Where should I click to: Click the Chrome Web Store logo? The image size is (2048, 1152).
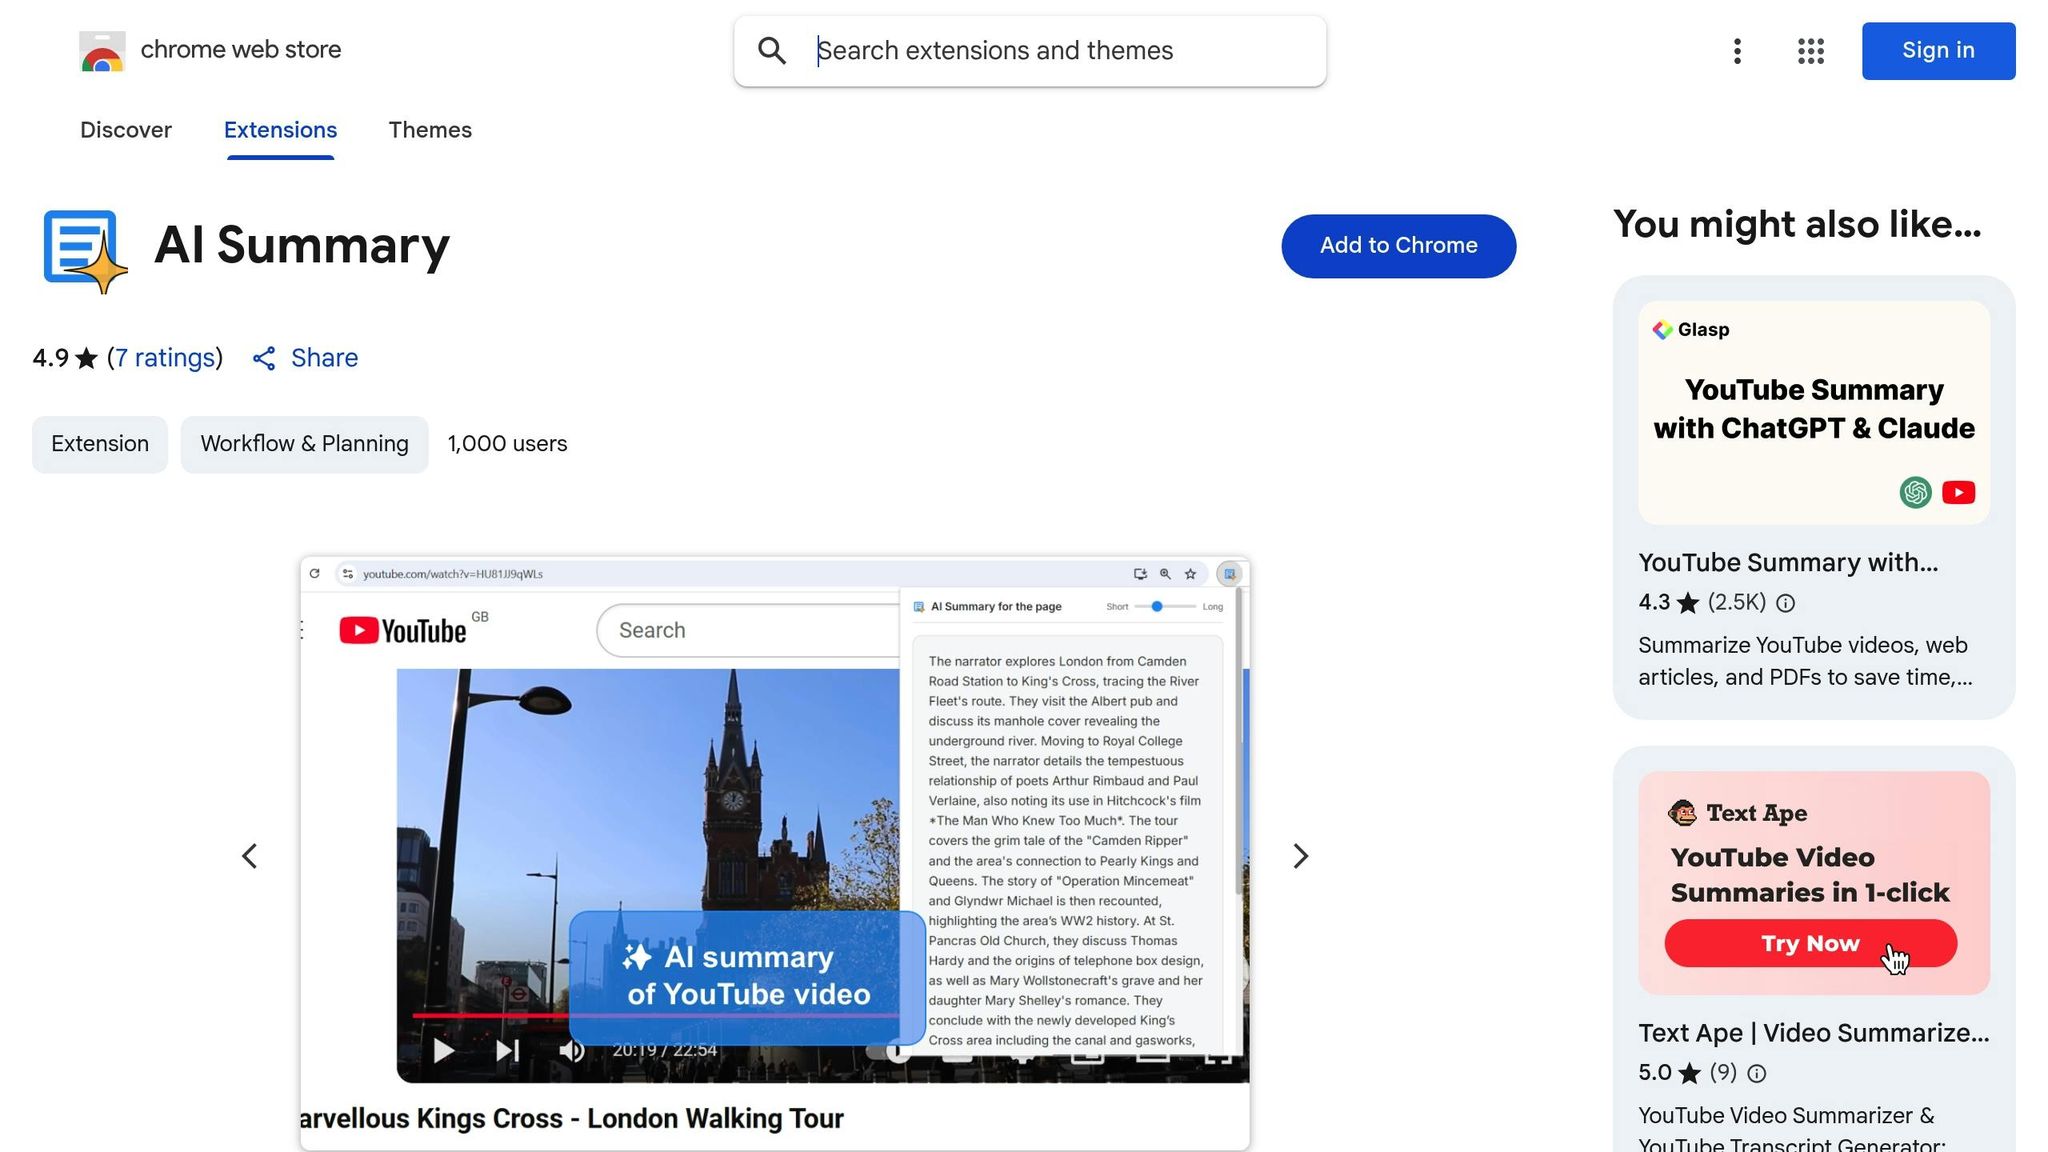[x=102, y=50]
